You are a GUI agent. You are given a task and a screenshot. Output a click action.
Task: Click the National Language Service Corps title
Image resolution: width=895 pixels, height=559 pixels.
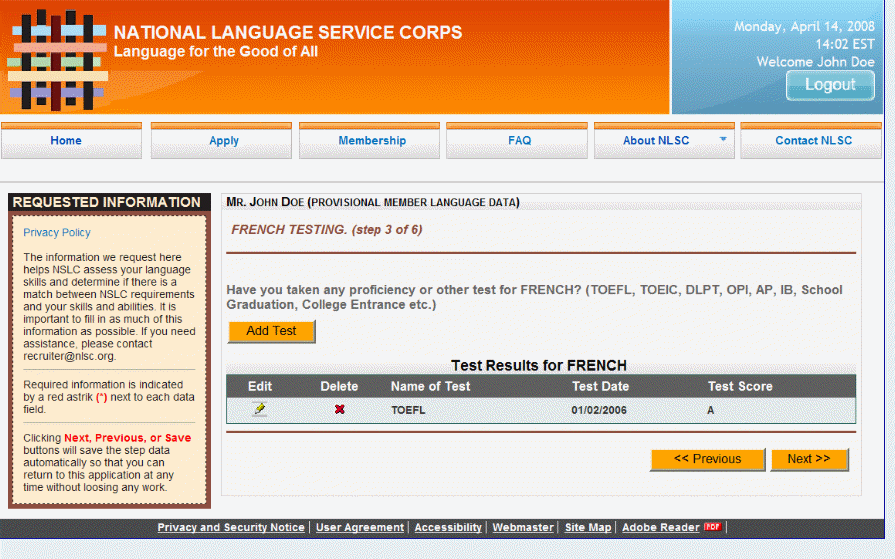[288, 32]
